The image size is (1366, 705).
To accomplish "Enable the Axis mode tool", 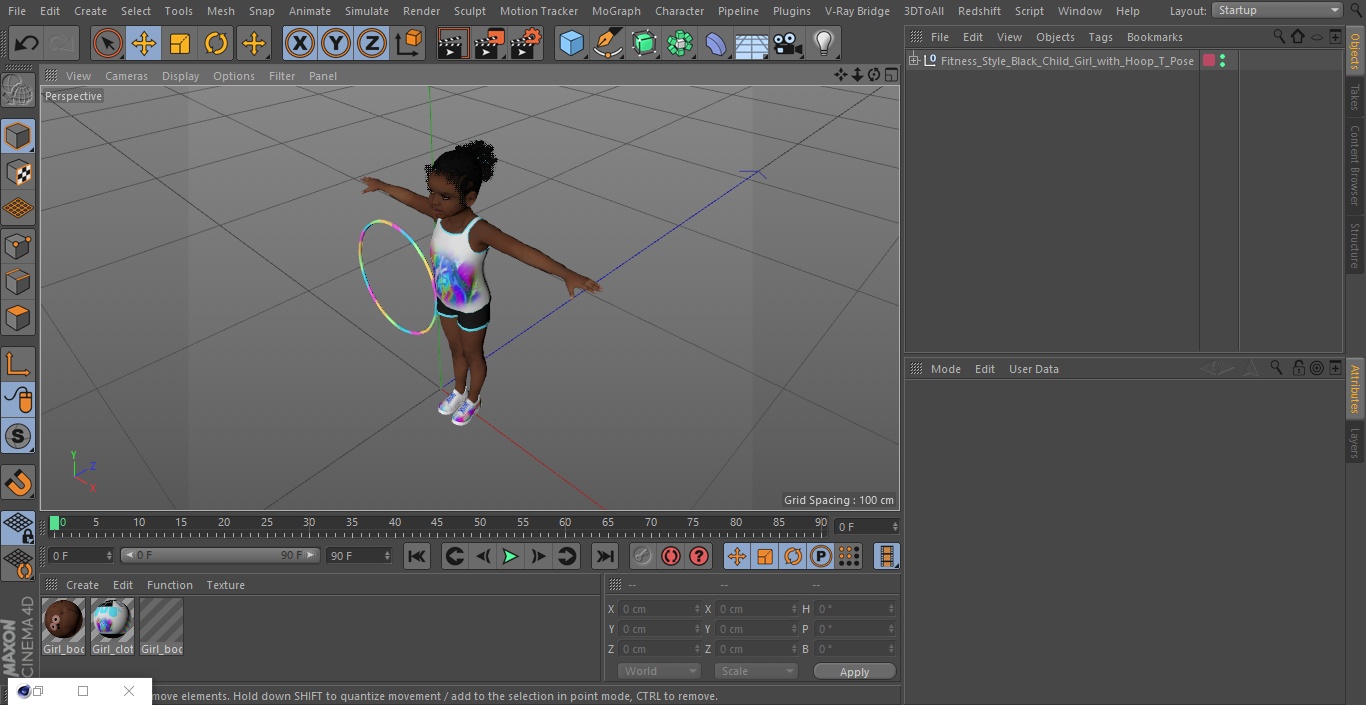I will click(18, 364).
